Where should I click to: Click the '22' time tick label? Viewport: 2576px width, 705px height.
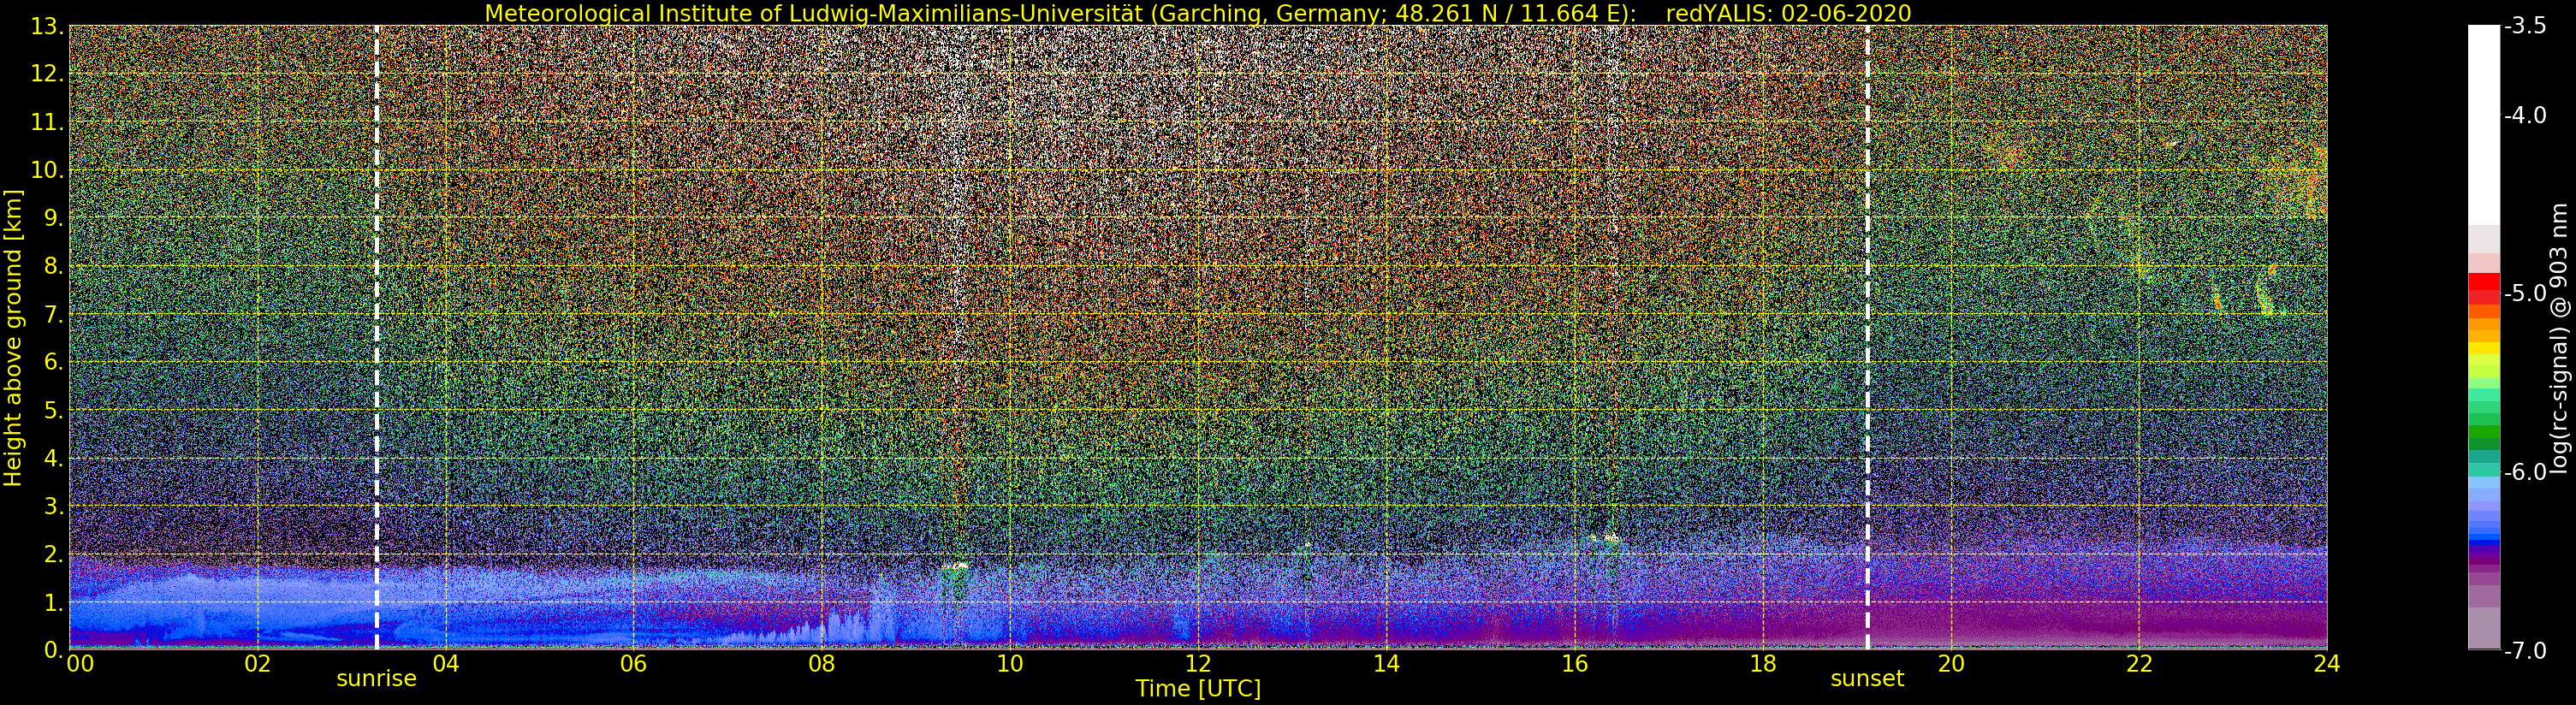(2139, 663)
